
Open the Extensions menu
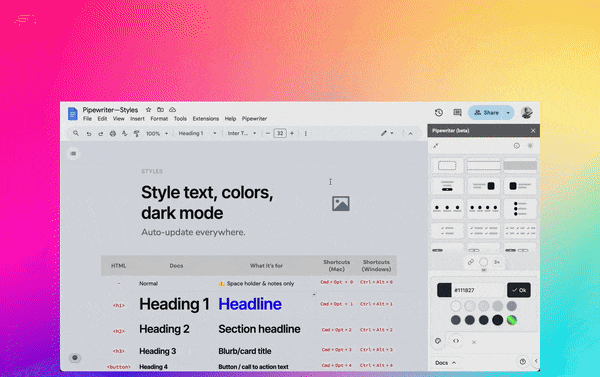pyautogui.click(x=205, y=119)
